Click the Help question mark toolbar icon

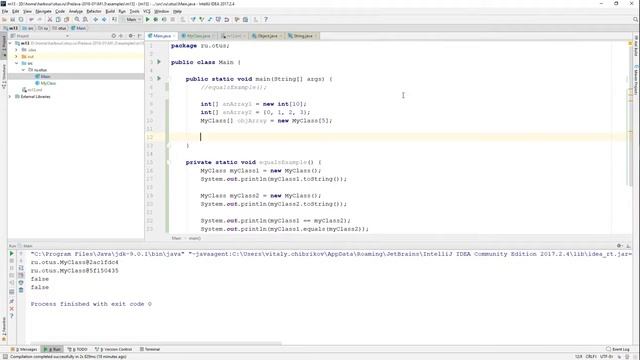(x=266, y=19)
